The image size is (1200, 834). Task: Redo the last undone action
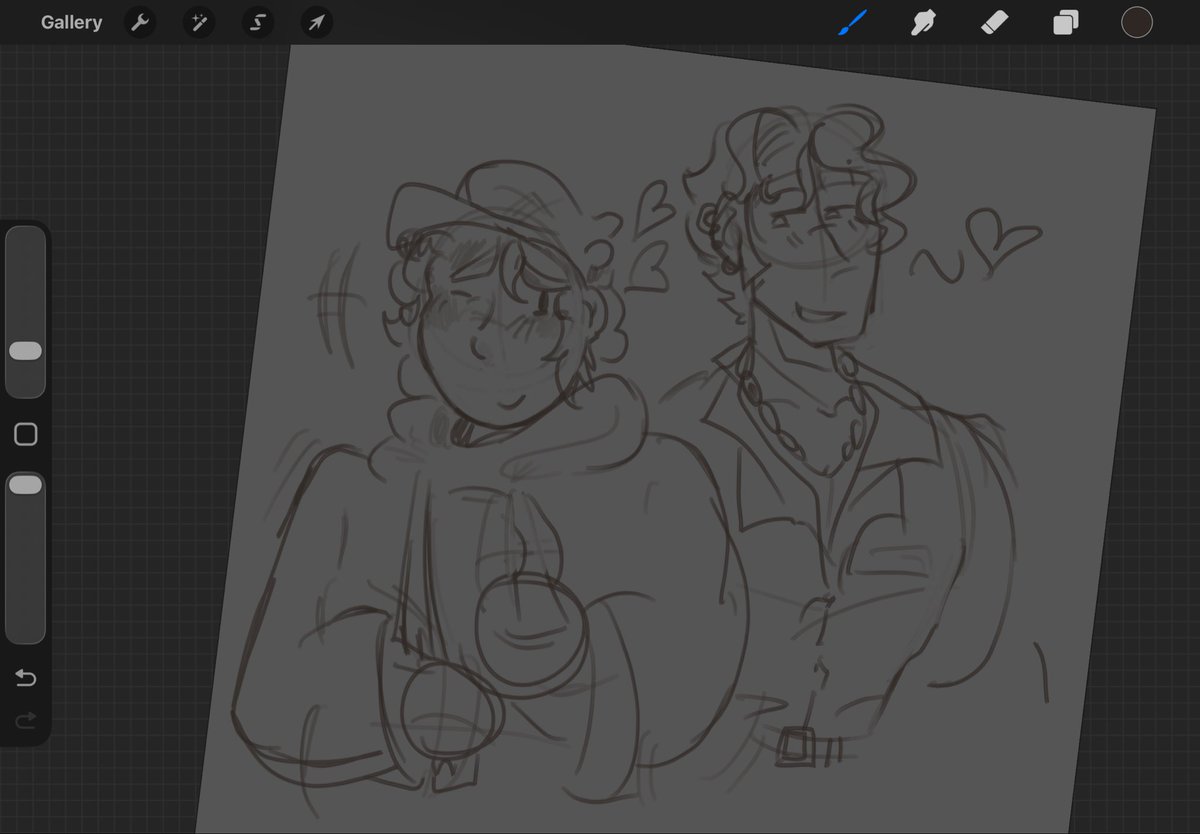[26, 720]
